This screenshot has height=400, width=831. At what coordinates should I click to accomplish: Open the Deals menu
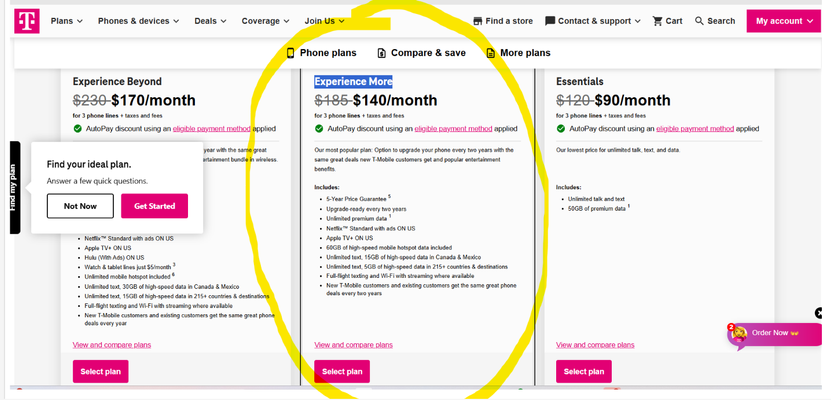210,21
